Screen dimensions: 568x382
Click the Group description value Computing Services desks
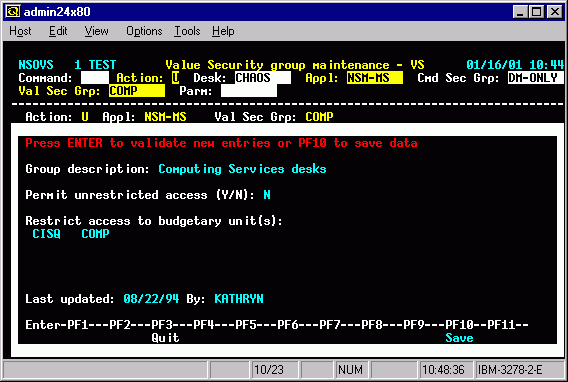coord(242,169)
